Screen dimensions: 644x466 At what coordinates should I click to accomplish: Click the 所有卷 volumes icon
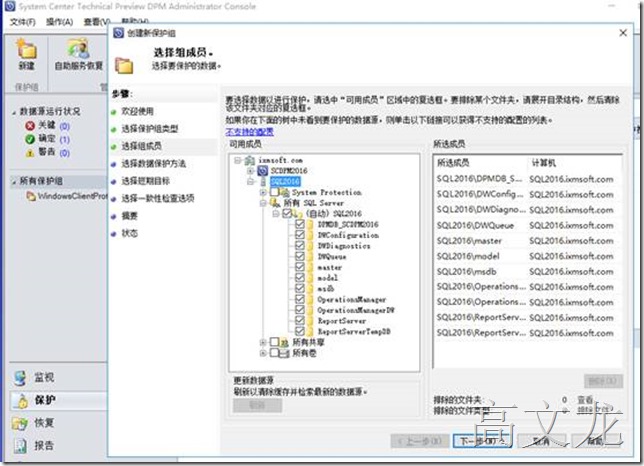pos(285,353)
